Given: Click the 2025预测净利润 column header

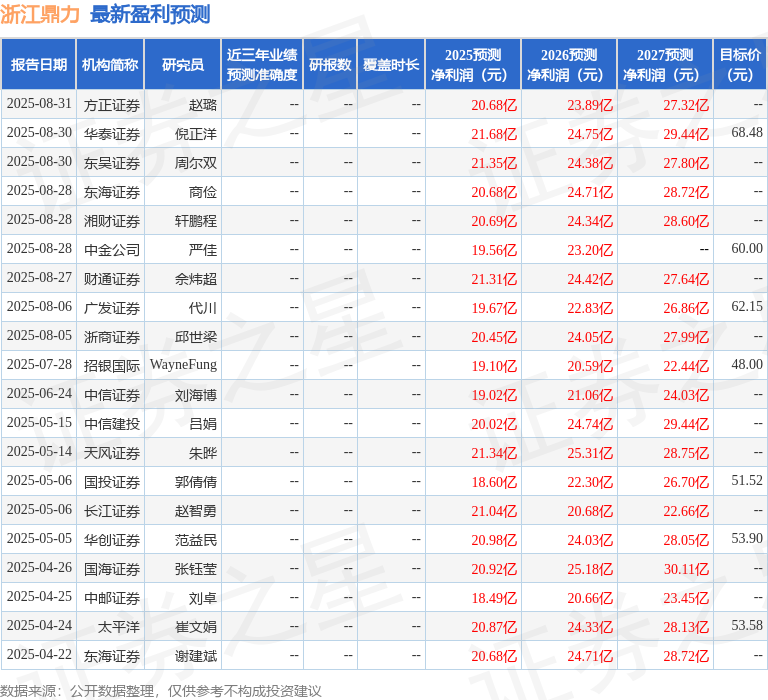Looking at the screenshot, I should coord(473,65).
